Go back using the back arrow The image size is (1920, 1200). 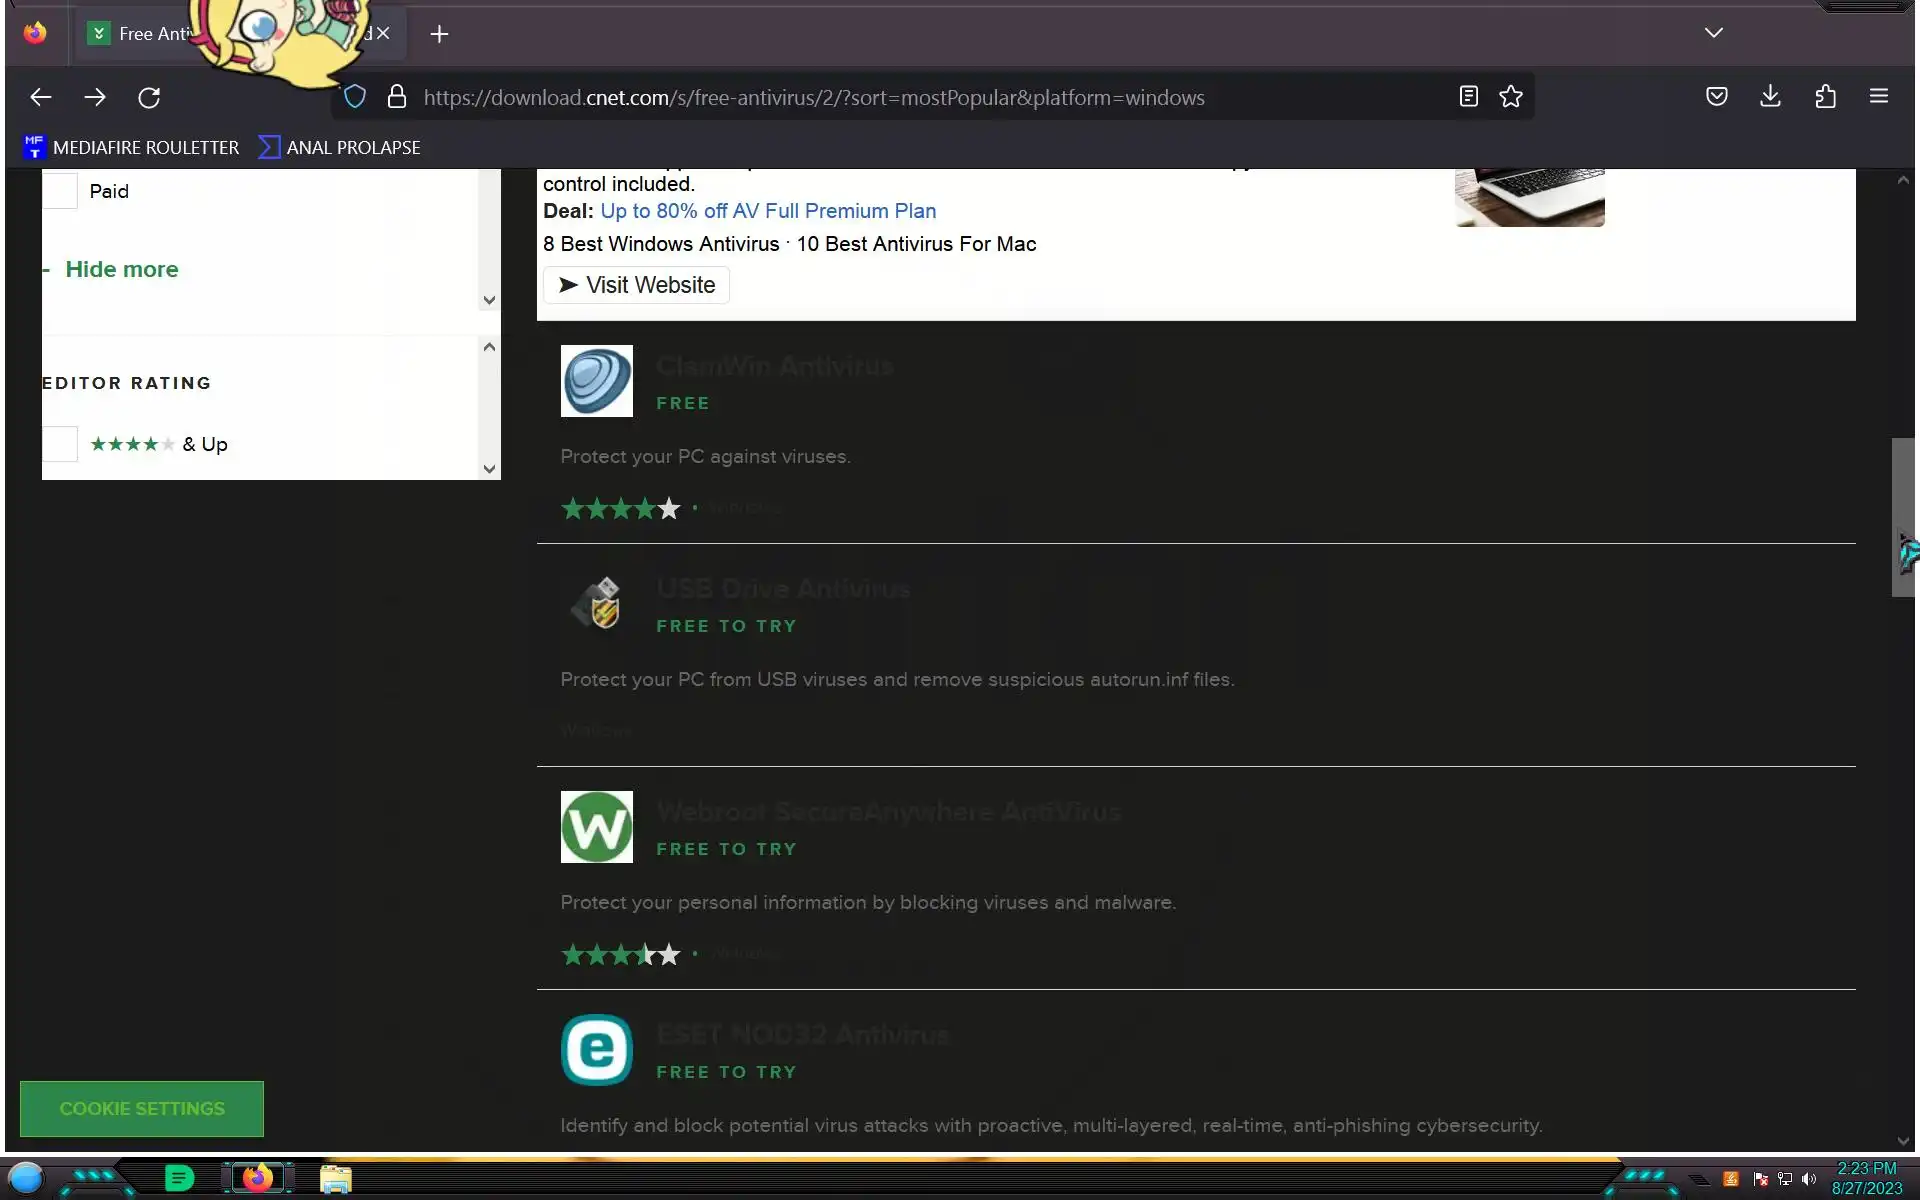(41, 97)
